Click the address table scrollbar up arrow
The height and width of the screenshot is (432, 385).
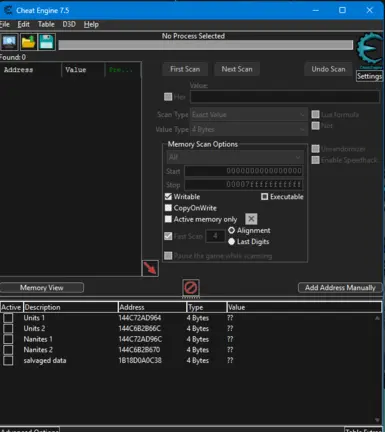point(377,318)
